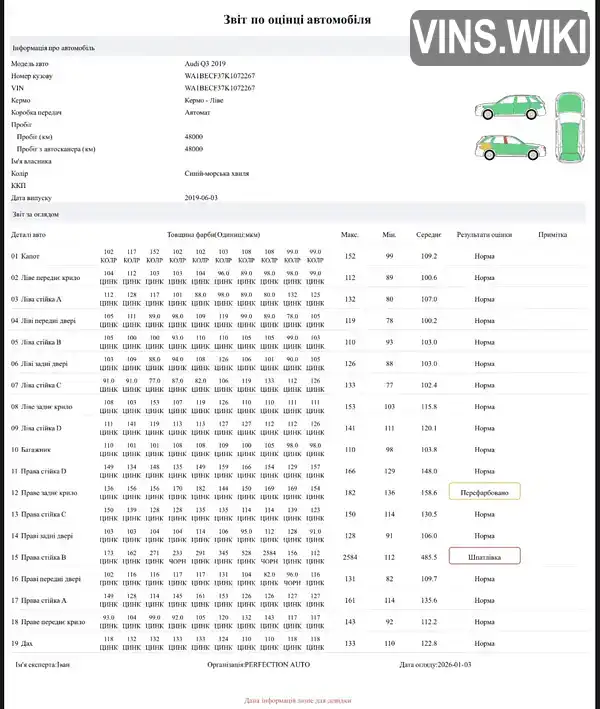Click the Товщина фарби column header
Screen dimensions: 600x709
(x=213, y=235)
